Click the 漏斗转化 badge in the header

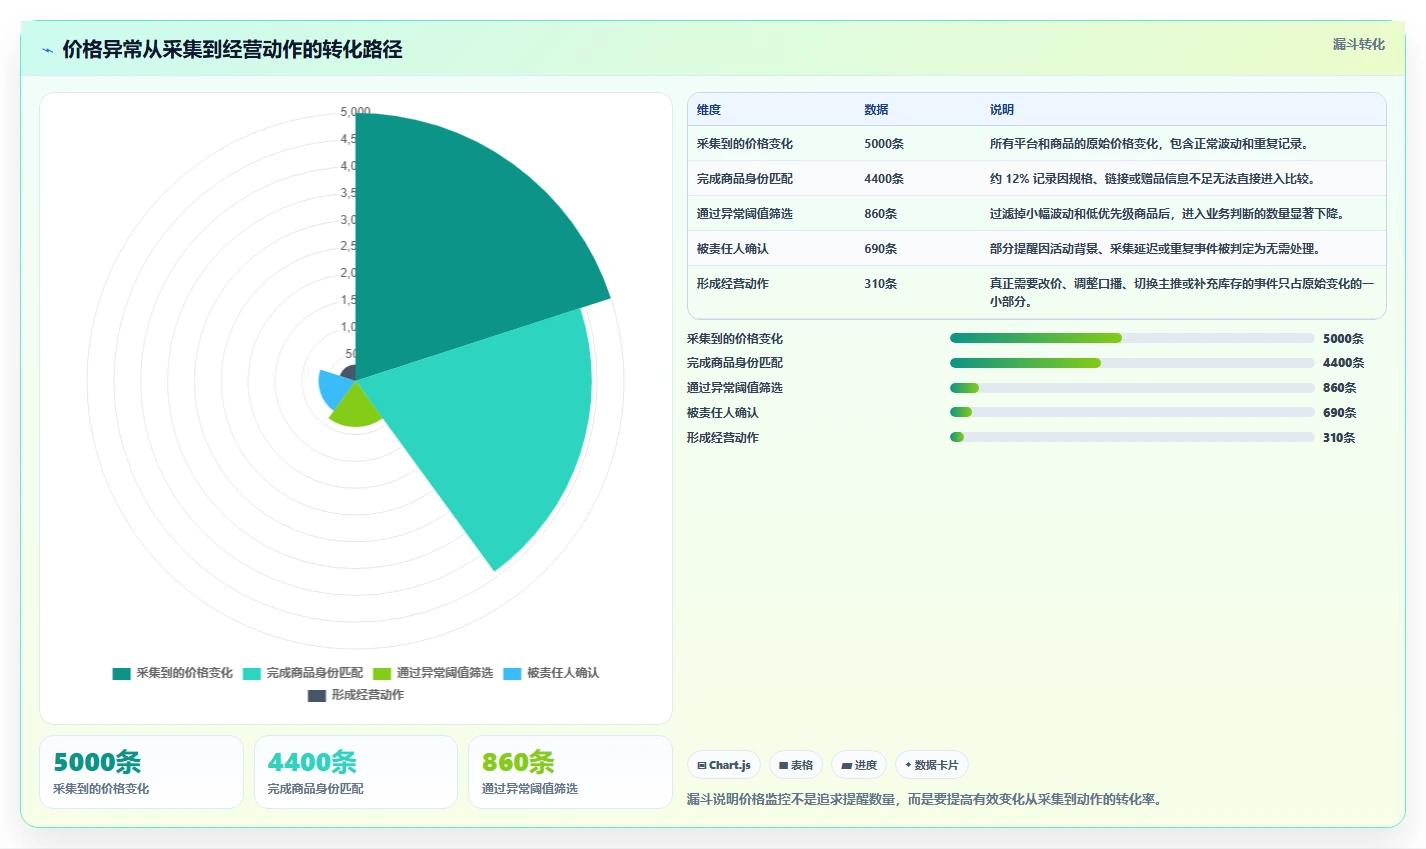[1358, 44]
